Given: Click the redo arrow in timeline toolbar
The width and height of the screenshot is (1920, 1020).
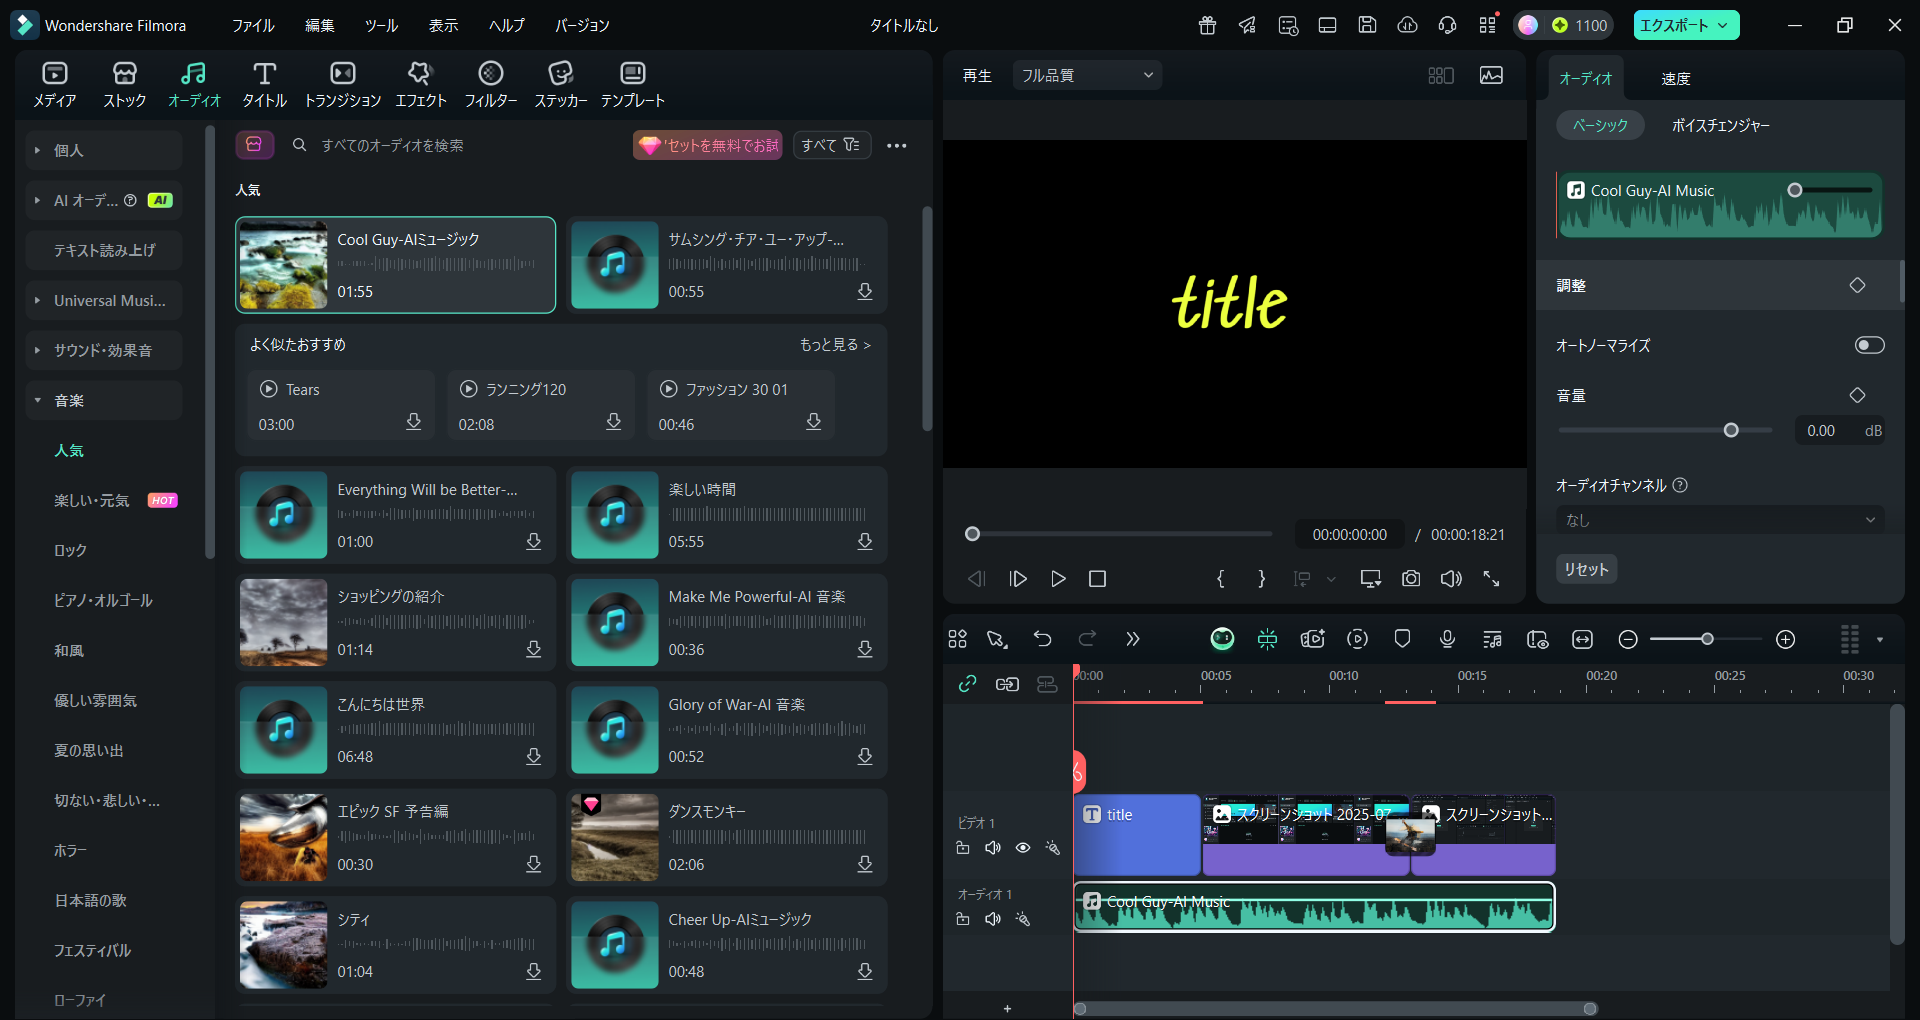Looking at the screenshot, I should pyautogui.click(x=1087, y=639).
